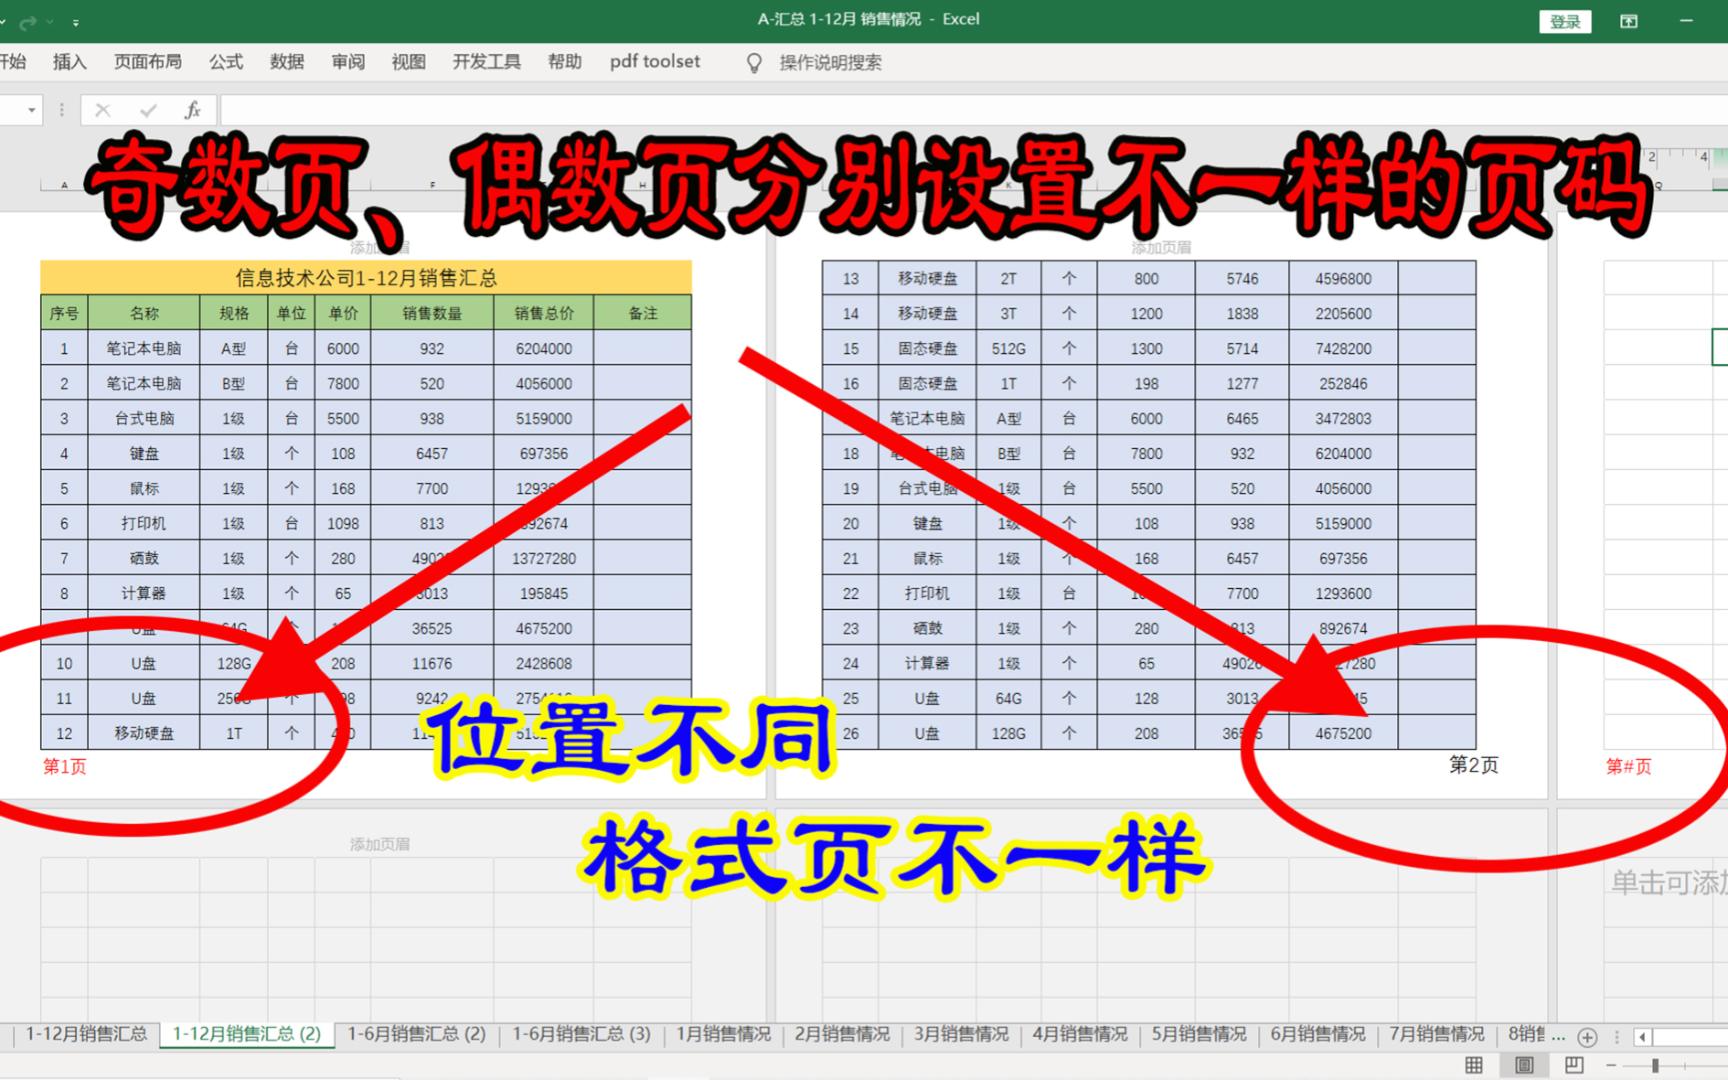
Task: Click into the formula bar input
Action: tap(973, 110)
